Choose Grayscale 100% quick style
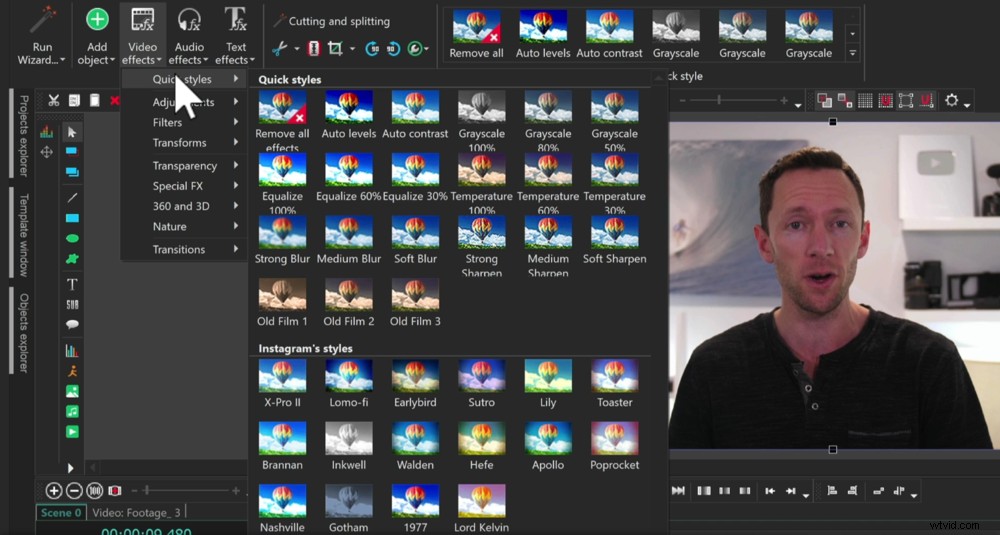This screenshot has height=535, width=1000. tap(482, 120)
